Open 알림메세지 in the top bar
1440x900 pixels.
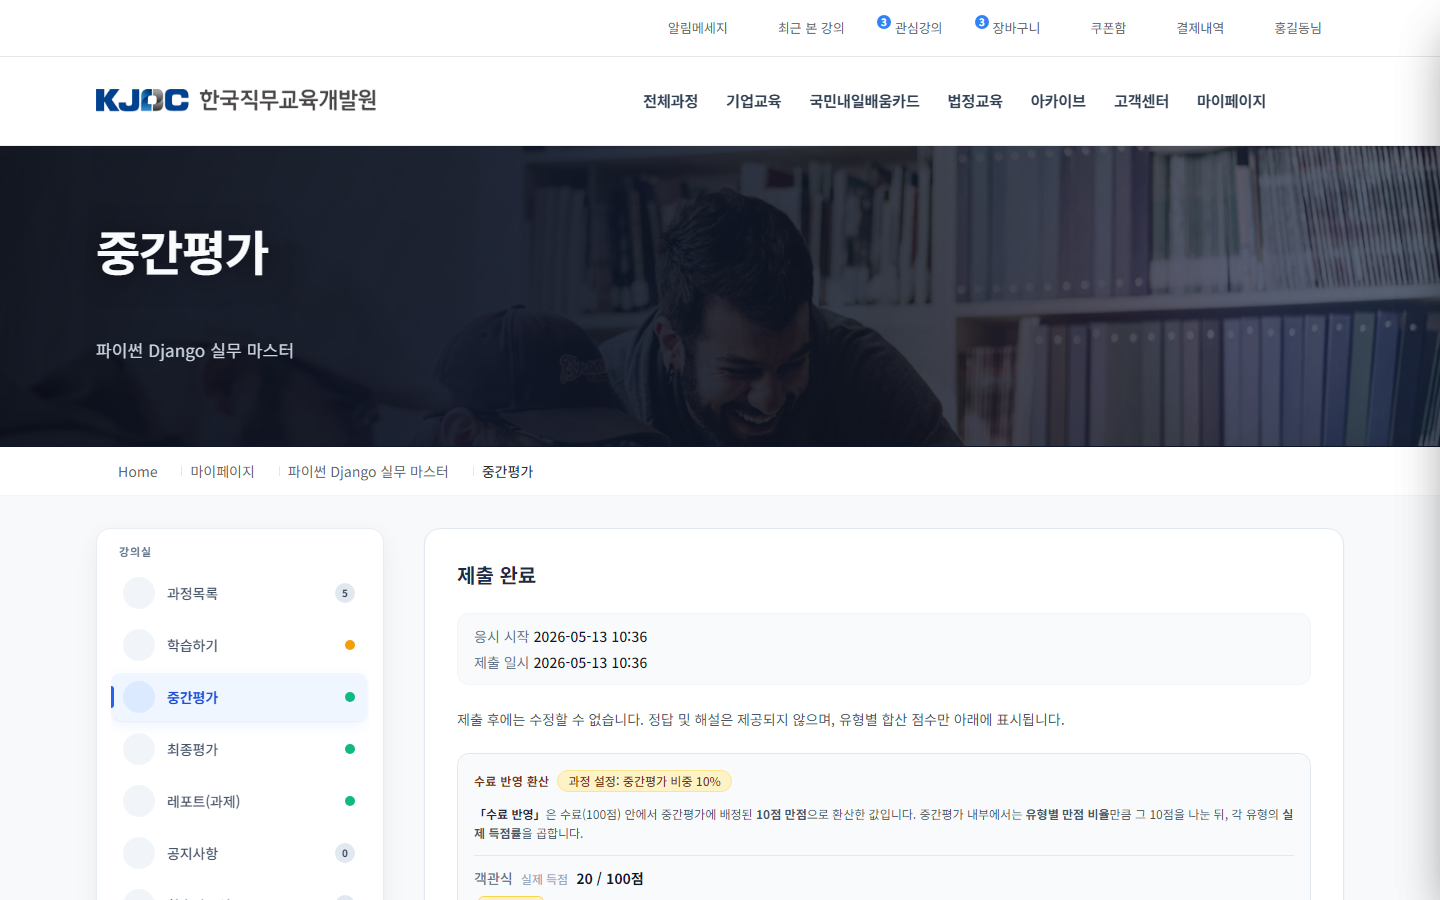point(697,28)
